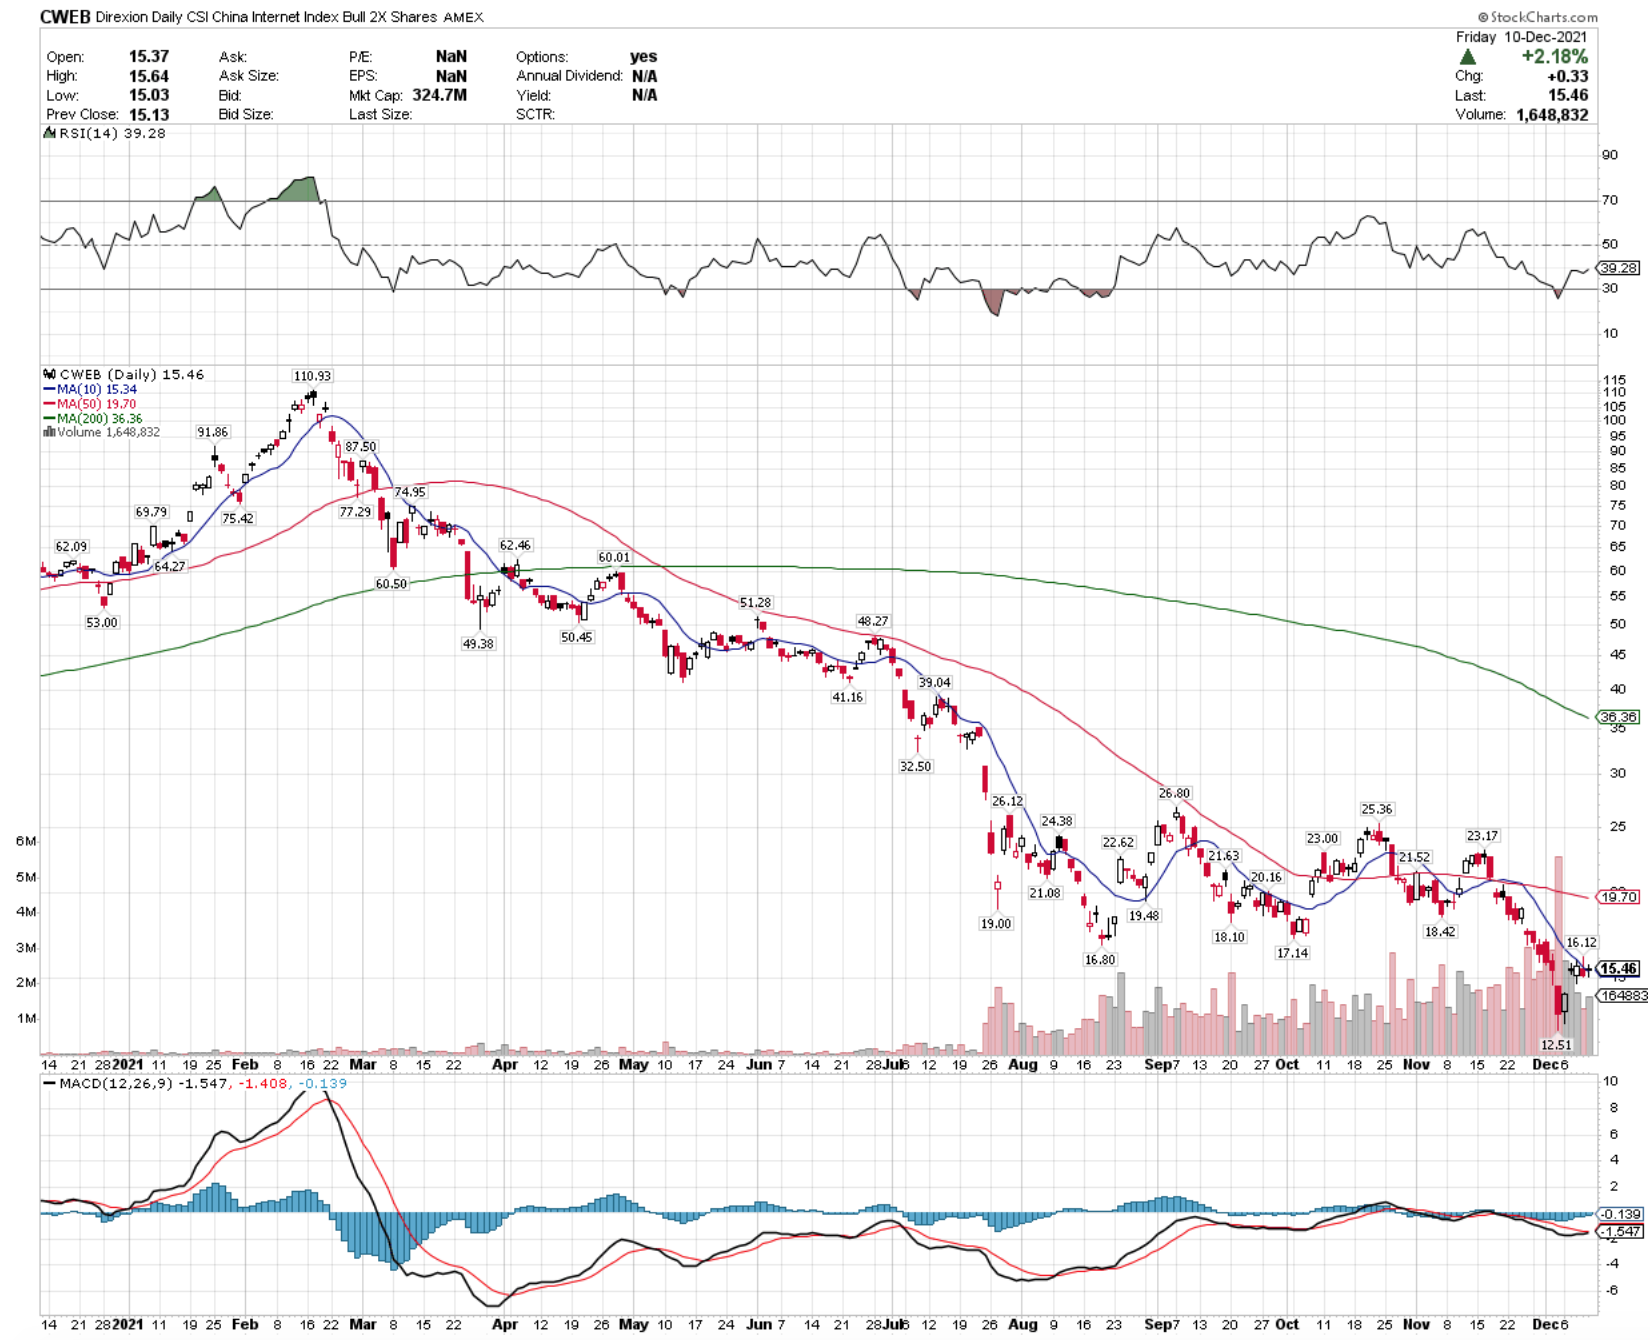Viewport: 1650px width, 1340px height.
Task: Click the 74.95 price annotation
Action: pyautogui.click(x=410, y=492)
